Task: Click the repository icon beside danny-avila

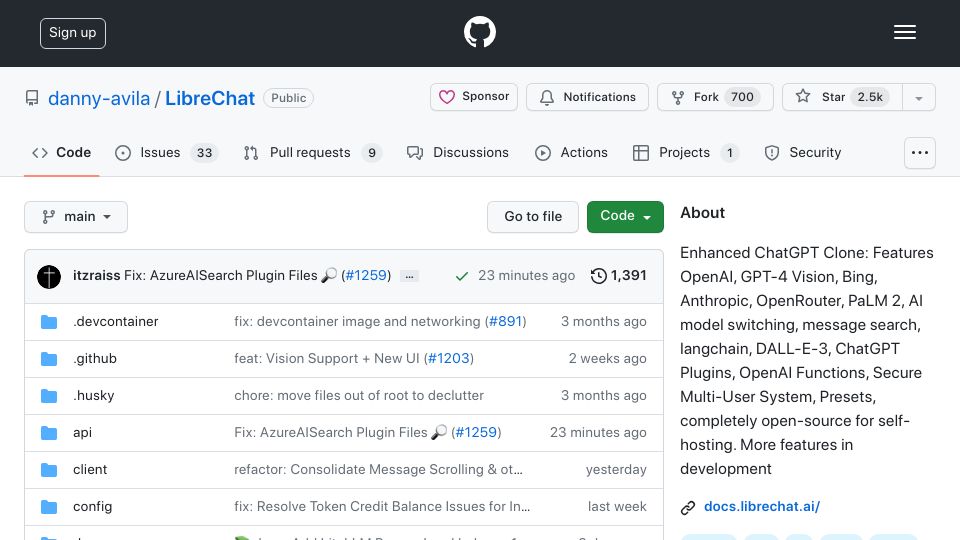Action: click(32, 98)
